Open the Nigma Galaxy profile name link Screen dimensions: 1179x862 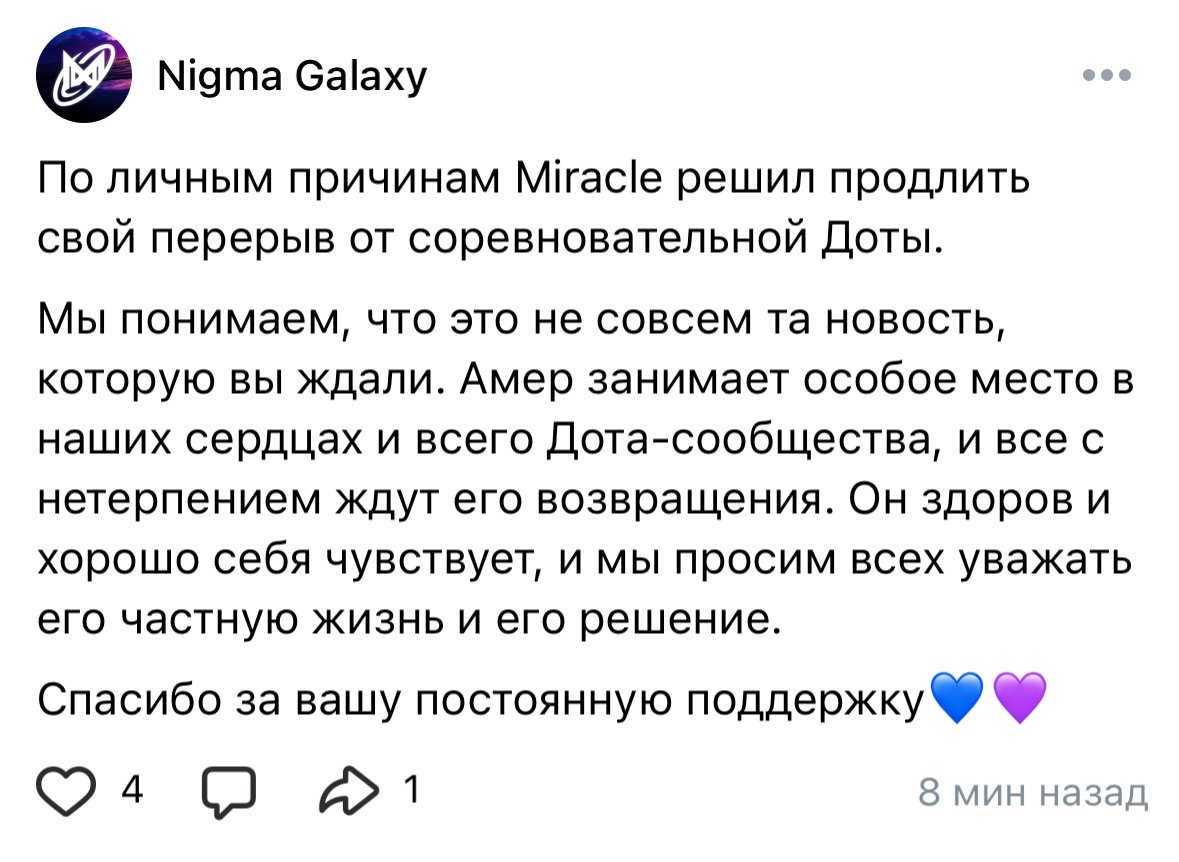293,75
